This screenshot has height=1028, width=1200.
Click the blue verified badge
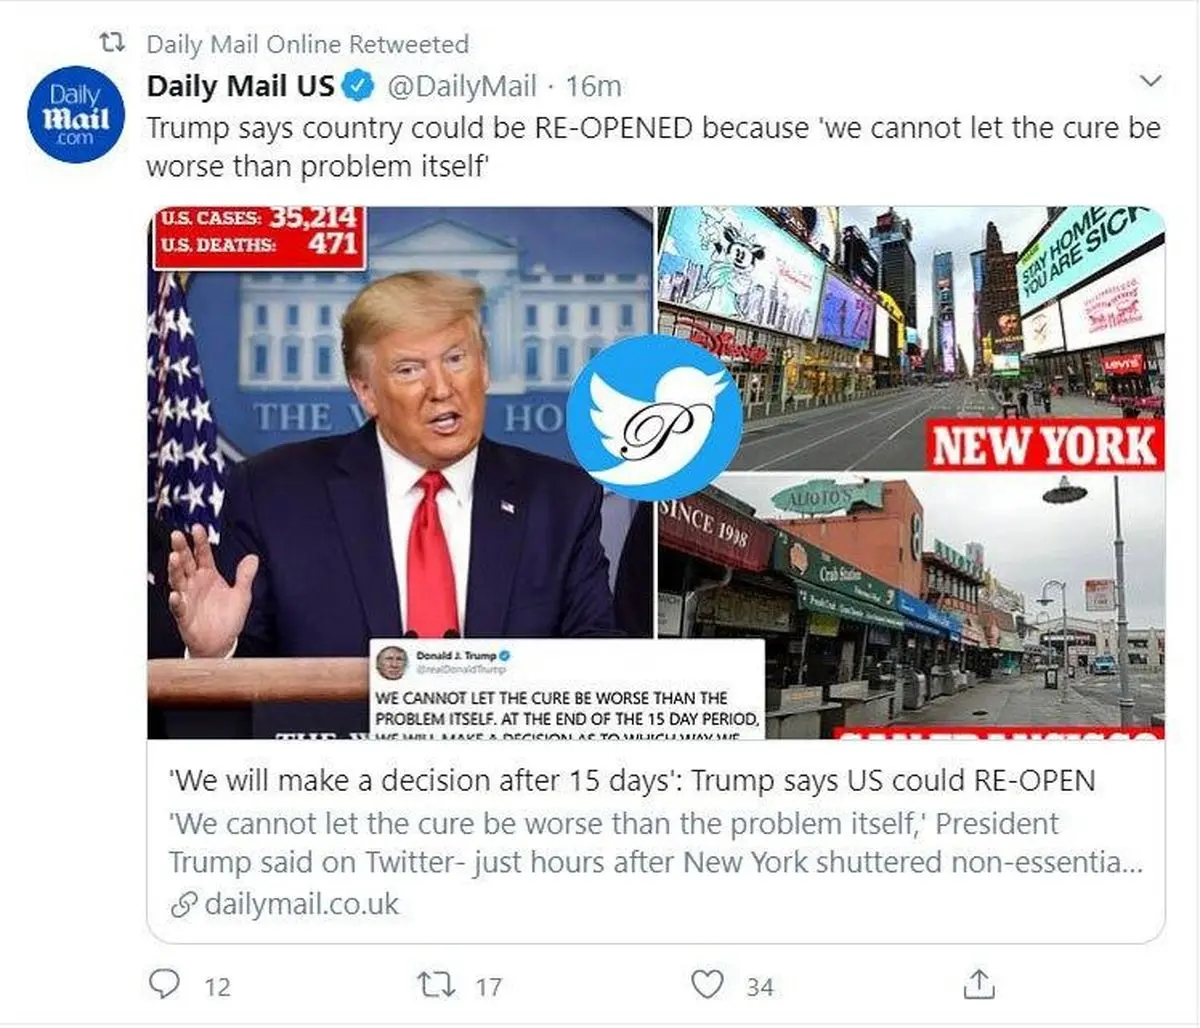[359, 86]
